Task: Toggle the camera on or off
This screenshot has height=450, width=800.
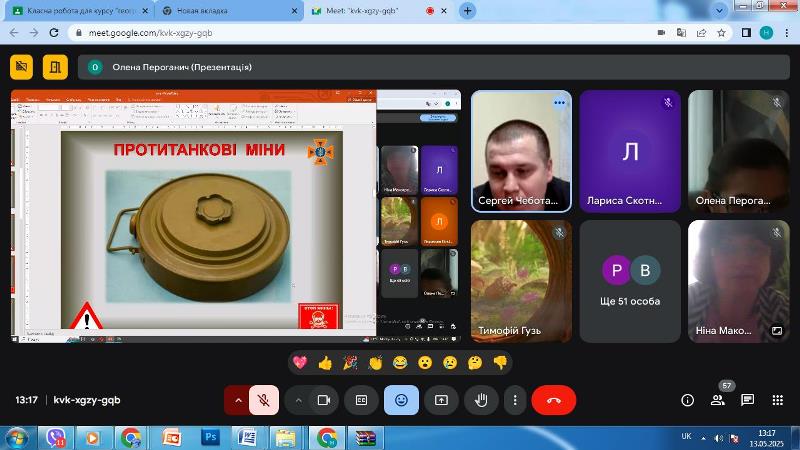Action: coord(323,400)
